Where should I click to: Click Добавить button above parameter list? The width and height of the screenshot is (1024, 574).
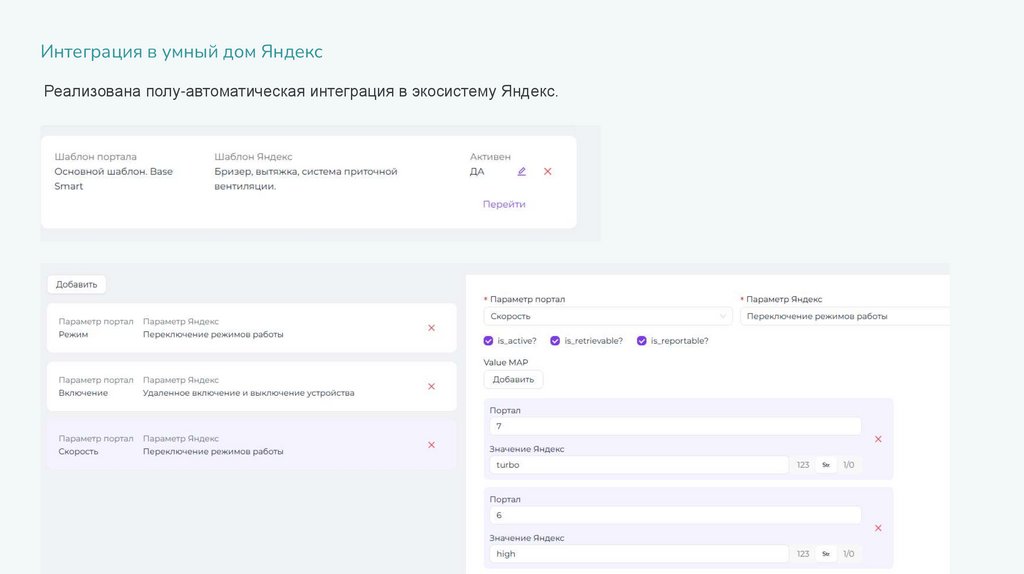click(x=76, y=285)
